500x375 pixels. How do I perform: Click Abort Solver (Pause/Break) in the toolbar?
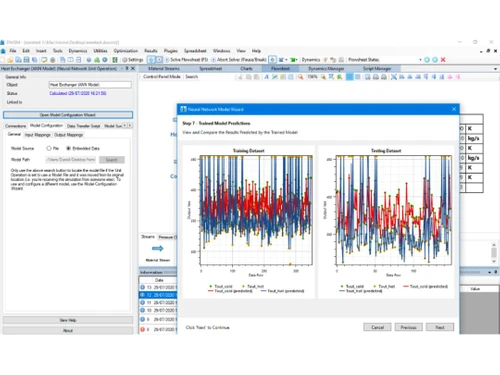pyautogui.click(x=239, y=60)
